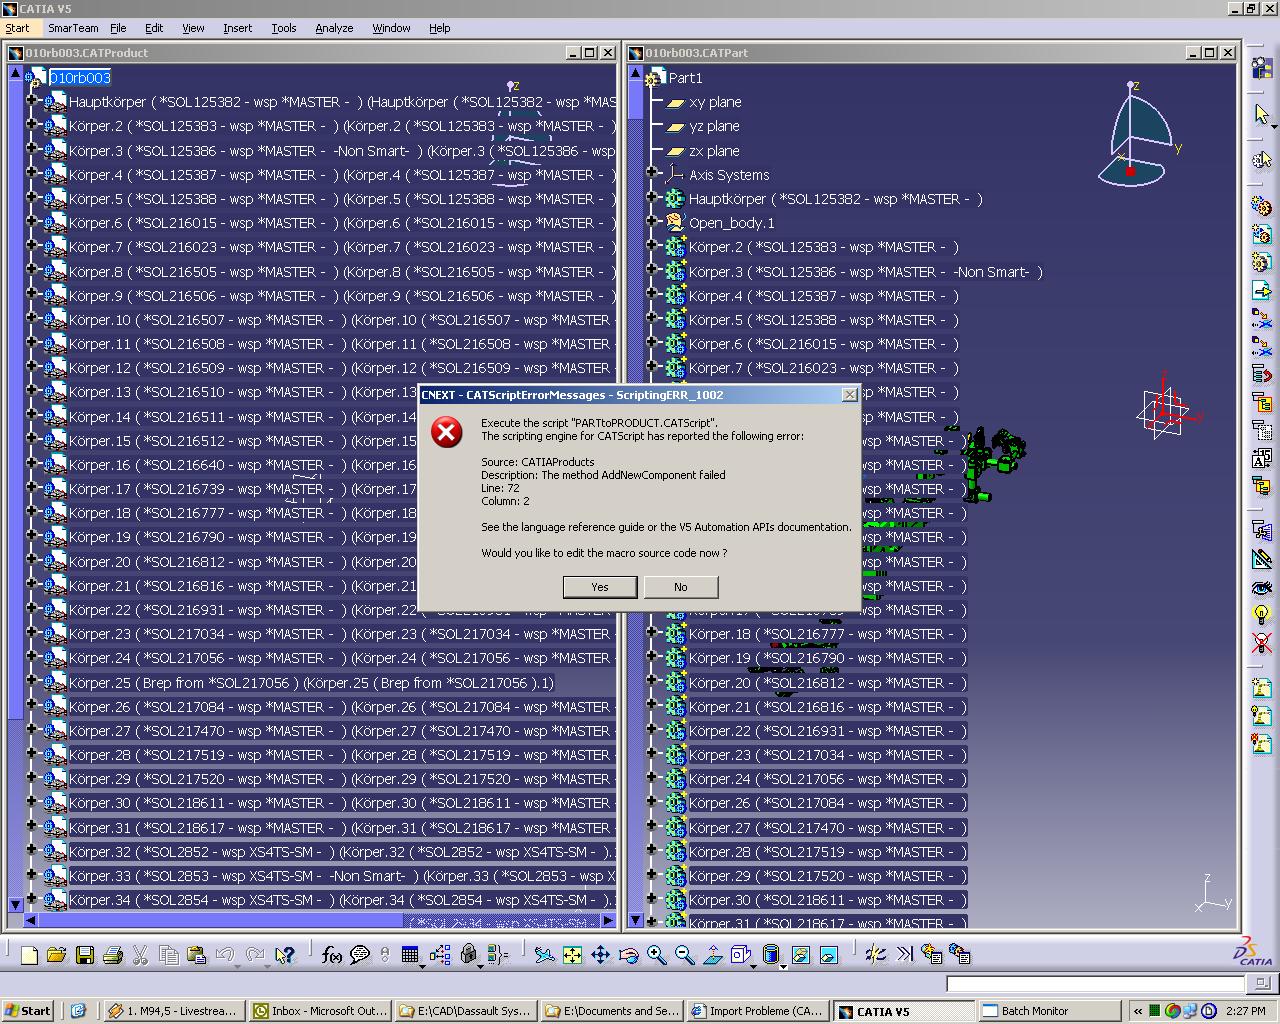The image size is (1280, 1024).
Task: Open the Help menu
Action: click(x=440, y=28)
